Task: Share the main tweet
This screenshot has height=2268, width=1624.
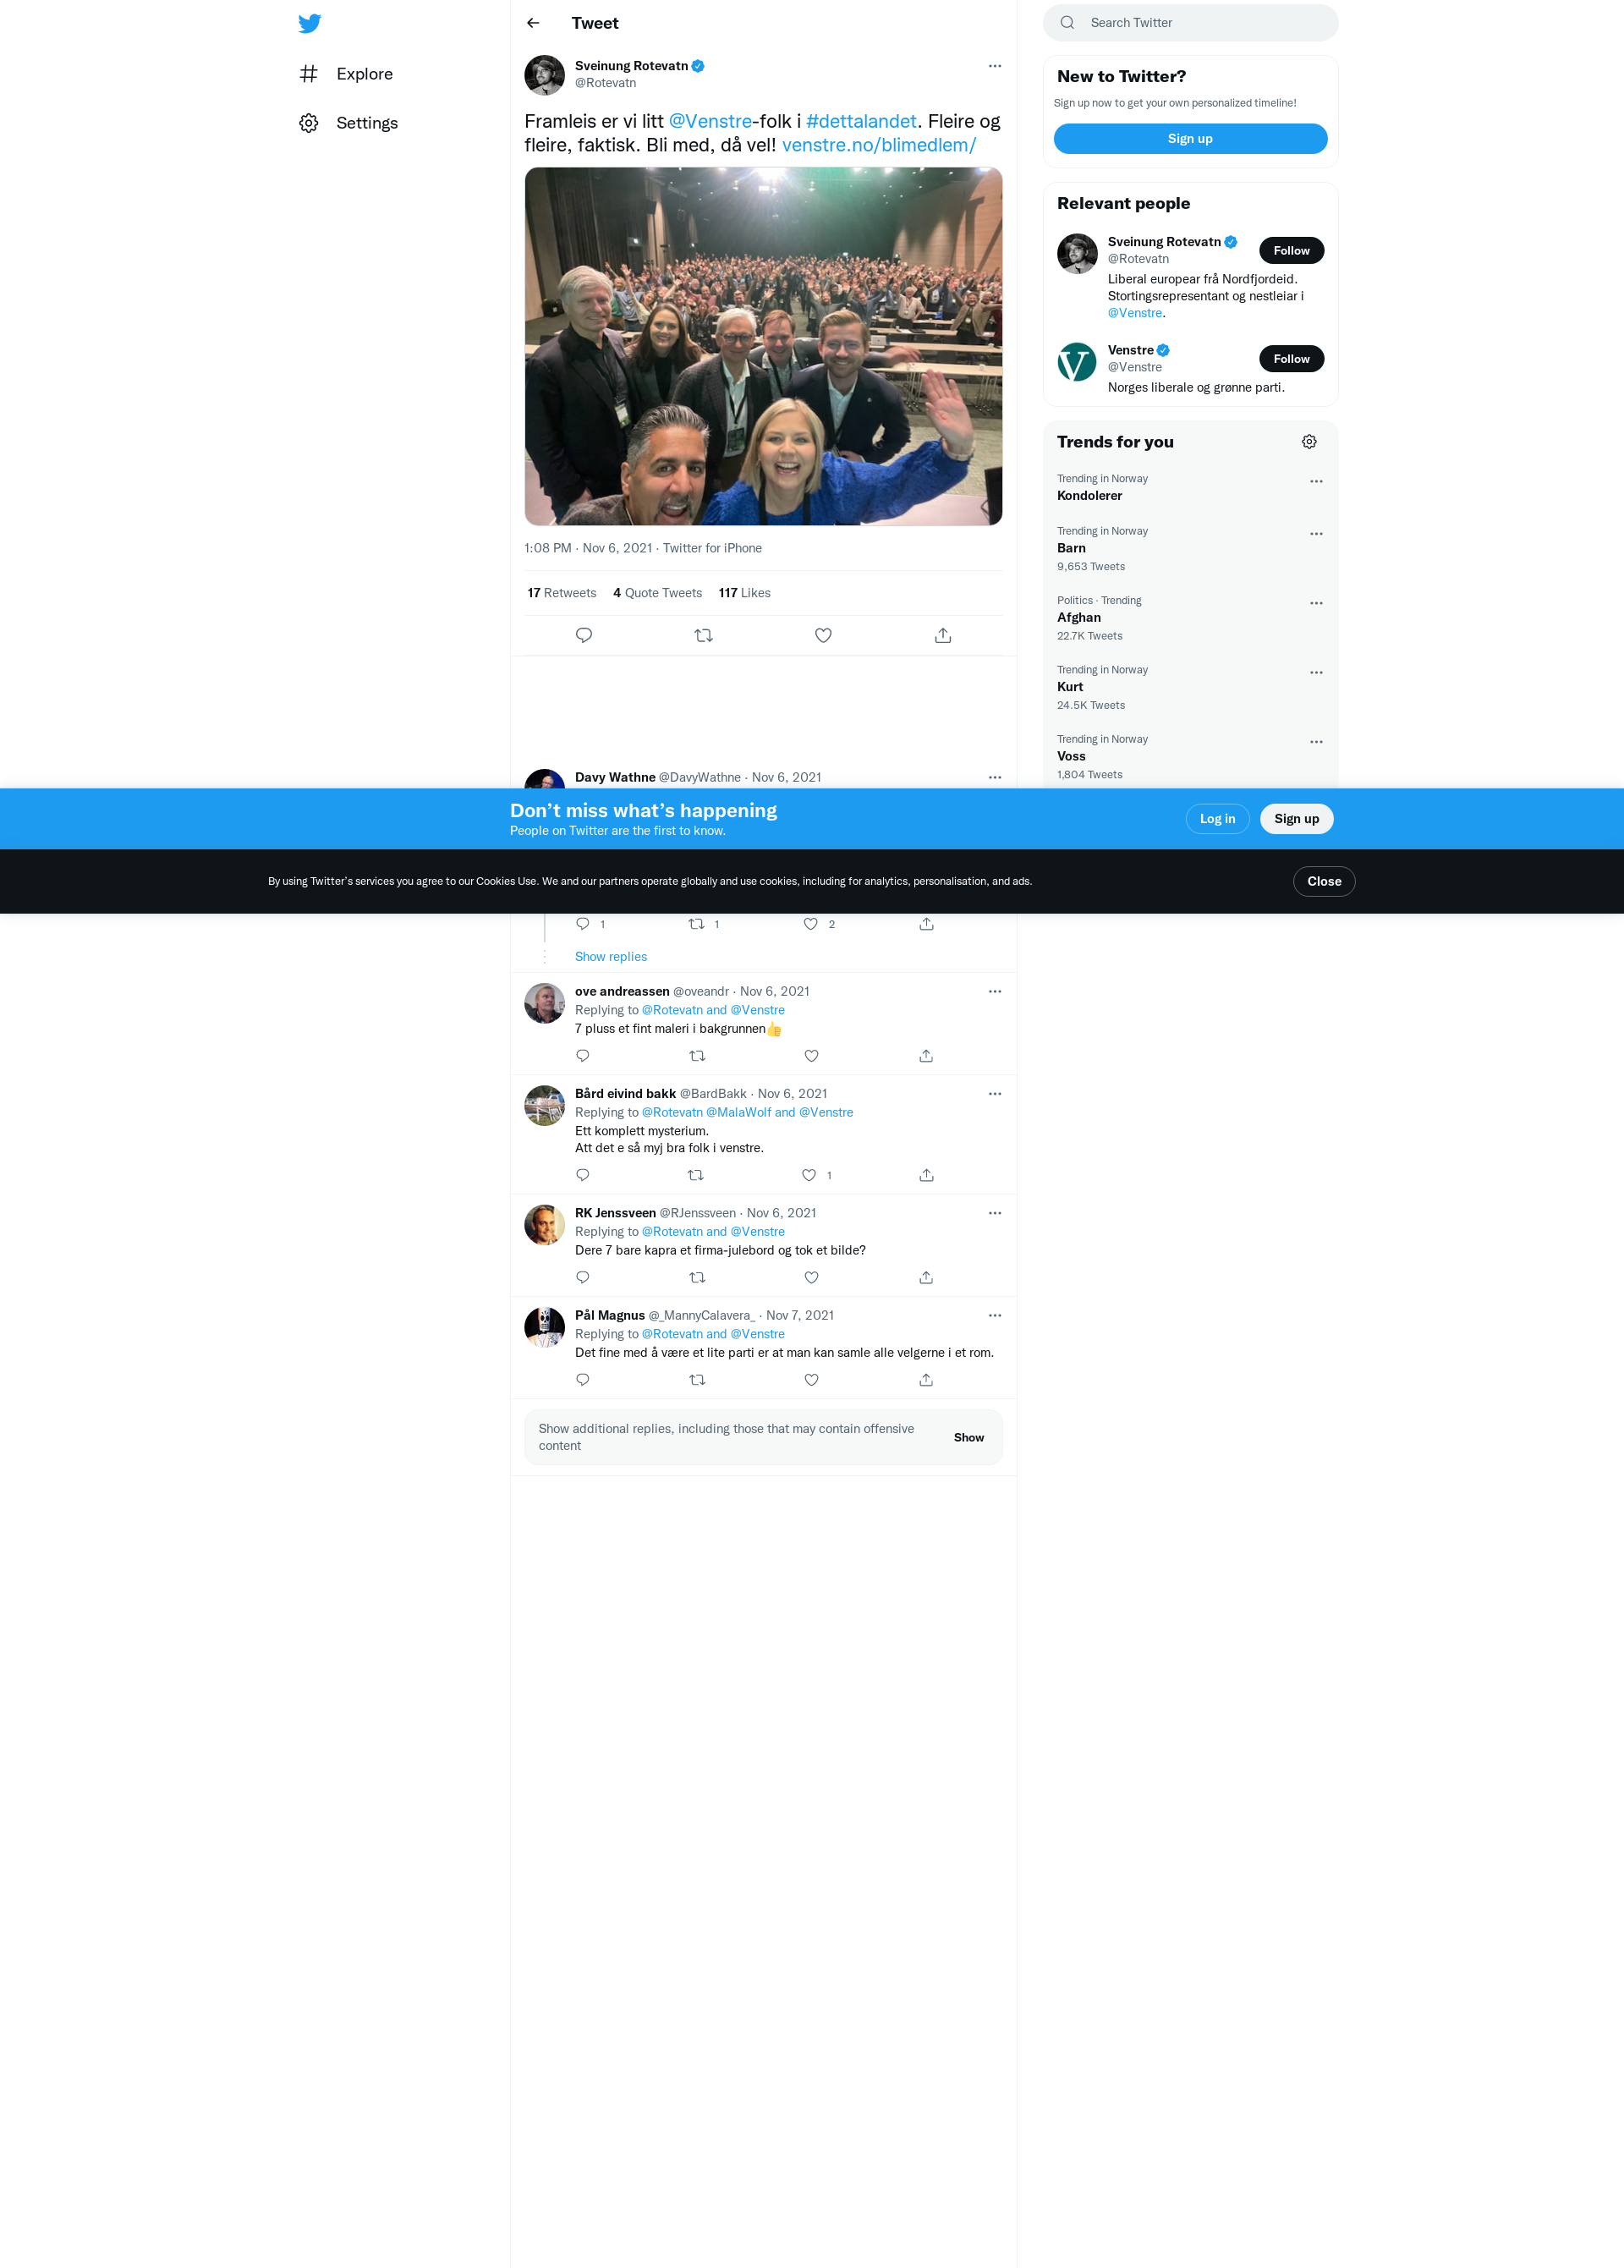Action: click(943, 635)
